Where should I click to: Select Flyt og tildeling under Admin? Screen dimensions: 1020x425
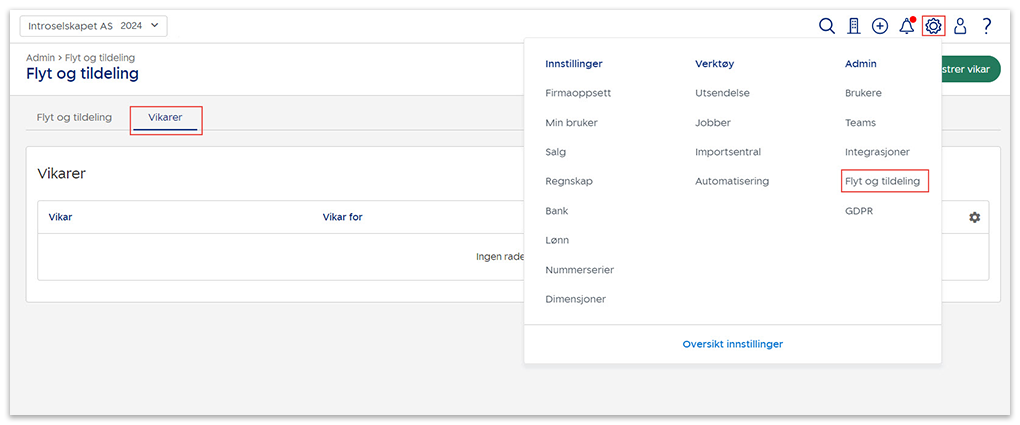pyautogui.click(x=882, y=181)
